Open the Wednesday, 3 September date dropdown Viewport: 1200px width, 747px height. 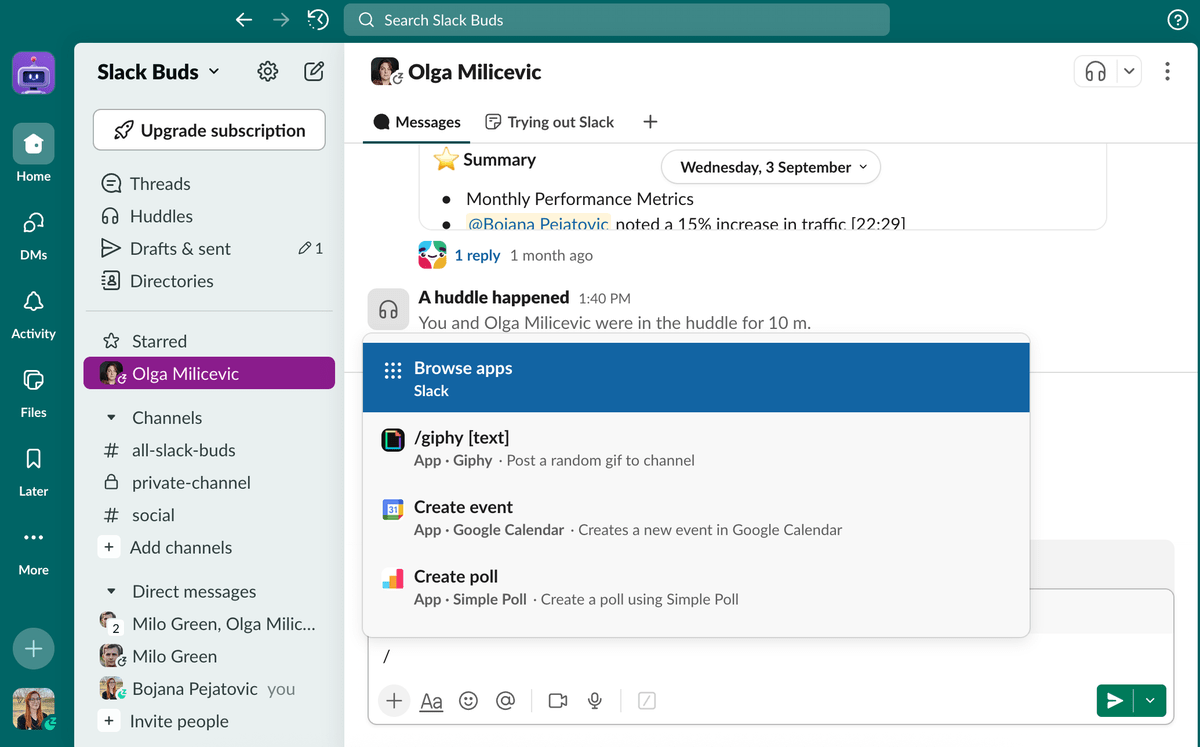(770, 167)
